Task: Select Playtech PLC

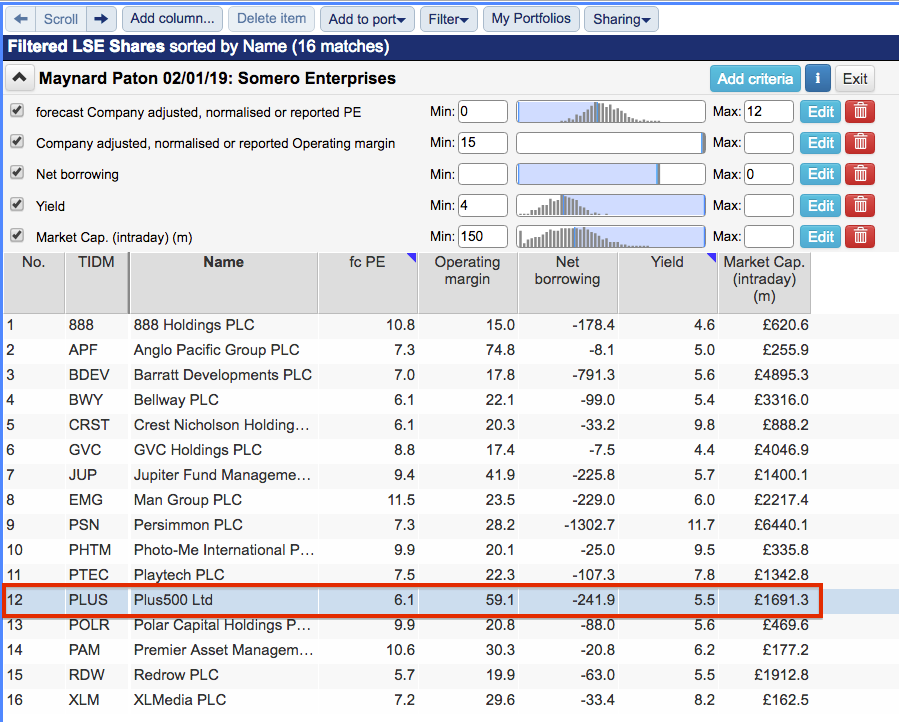Action: (179, 575)
